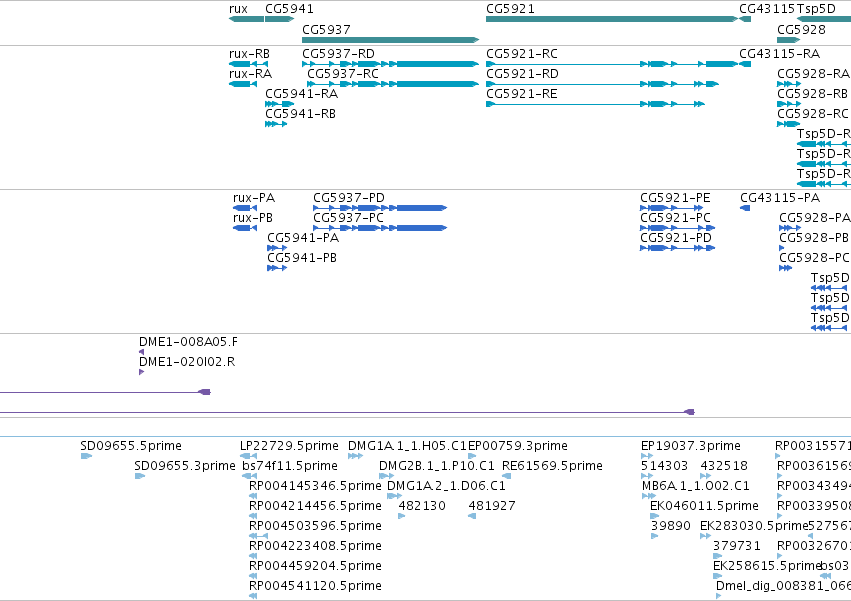This screenshot has height=601, width=851.
Task: Select the rux gene label
Action: (238, 9)
